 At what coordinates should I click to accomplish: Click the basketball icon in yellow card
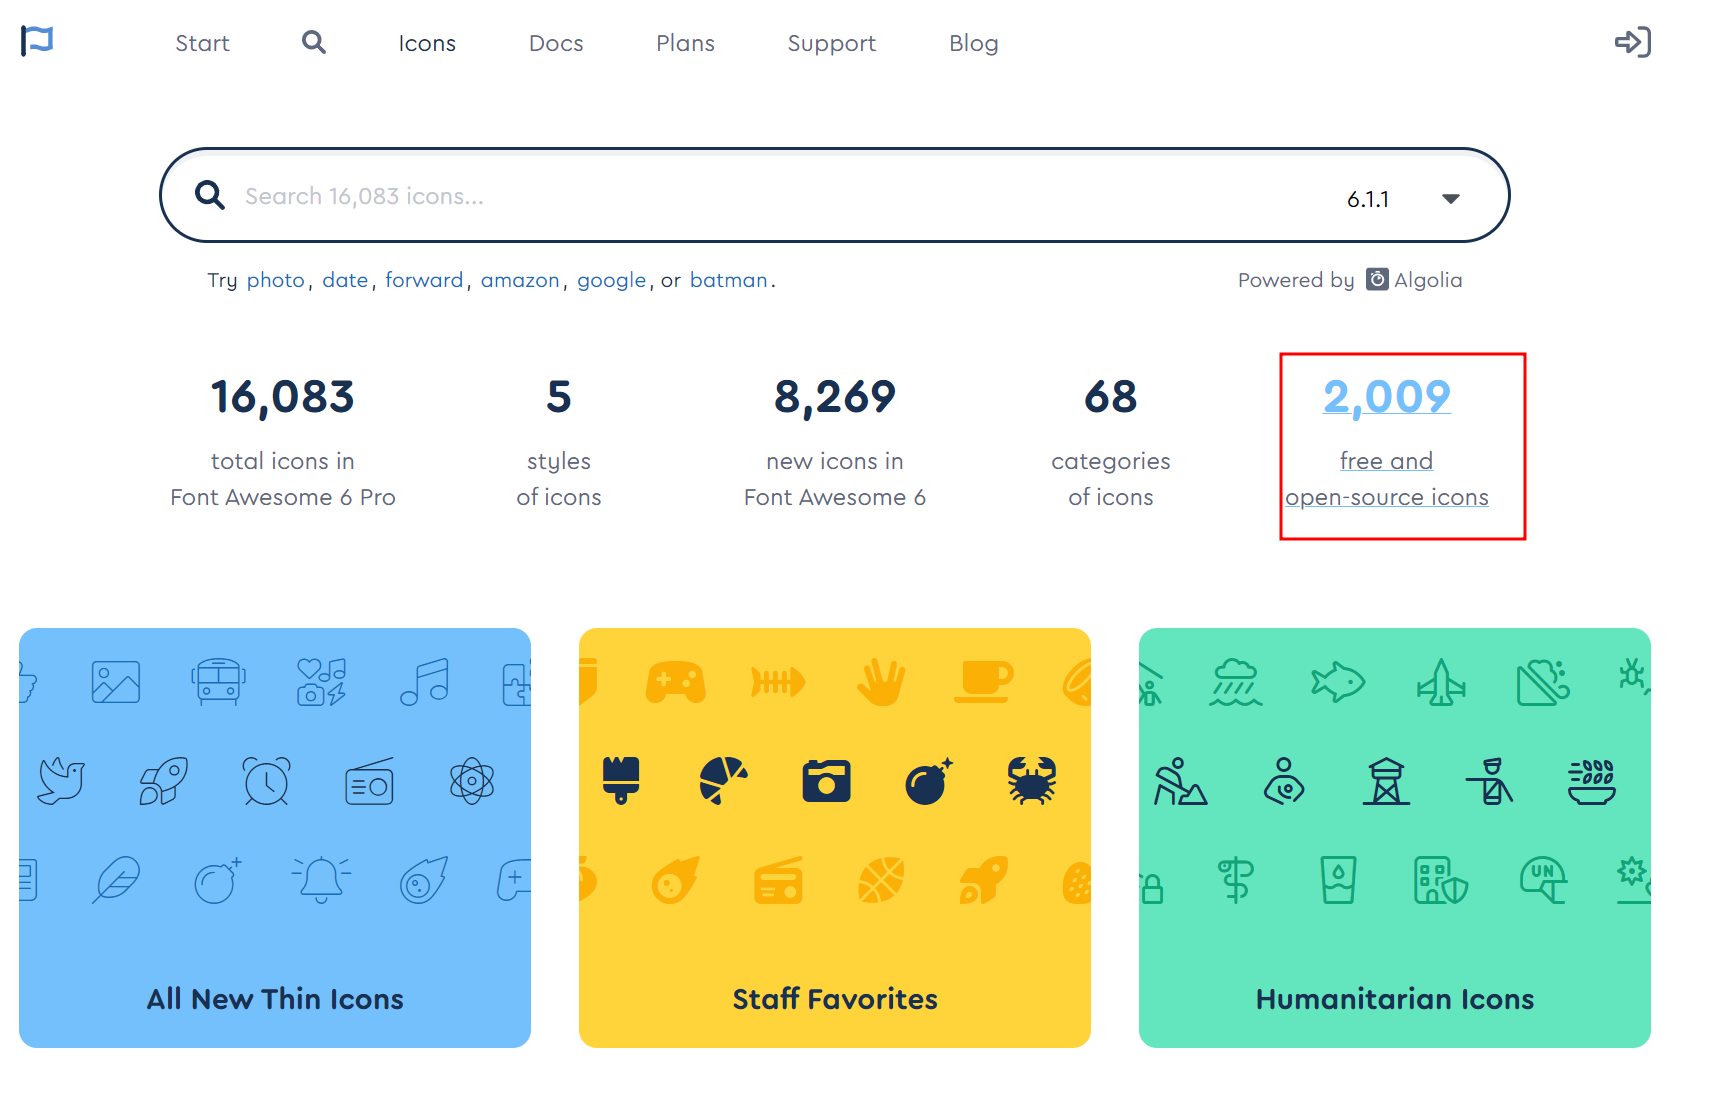881,880
